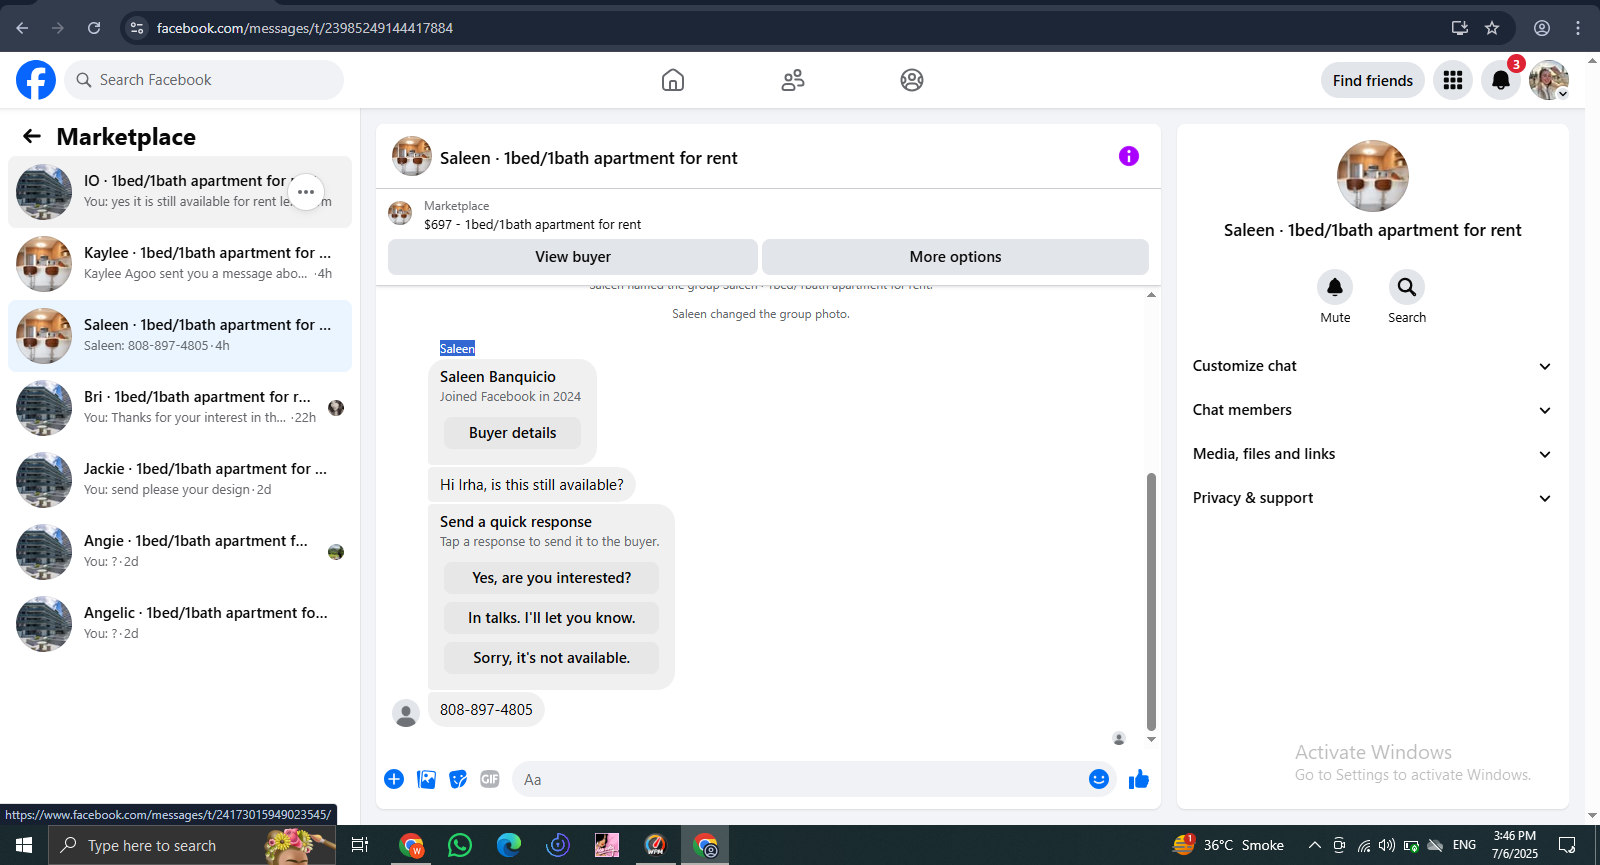Open the browser install app icon
The height and width of the screenshot is (865, 1600).
coord(1460,28)
